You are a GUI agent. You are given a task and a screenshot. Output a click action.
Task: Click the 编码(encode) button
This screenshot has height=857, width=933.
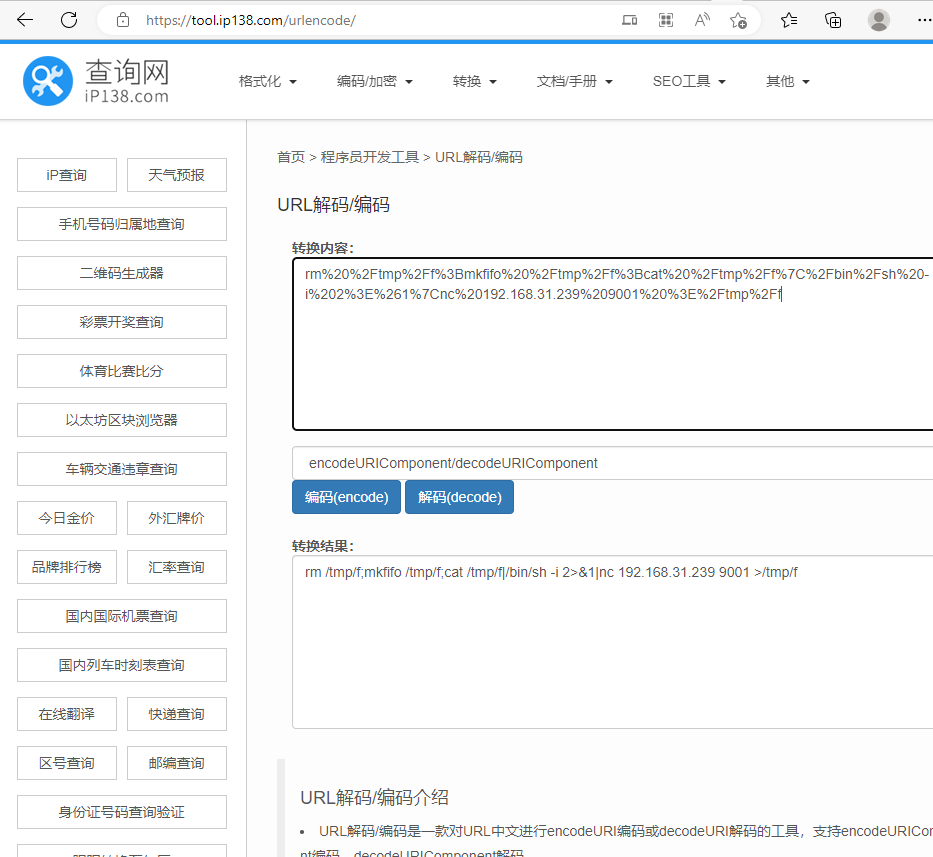pos(346,497)
